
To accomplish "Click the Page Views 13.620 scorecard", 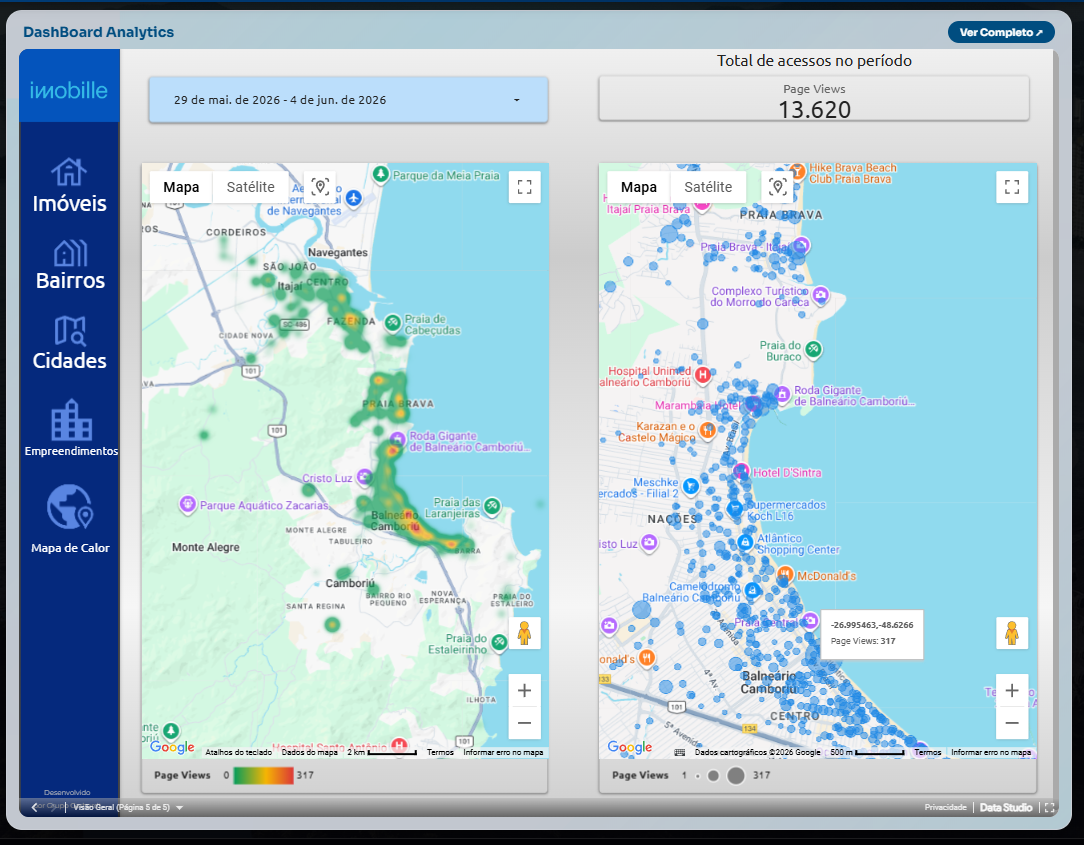I will pos(814,99).
